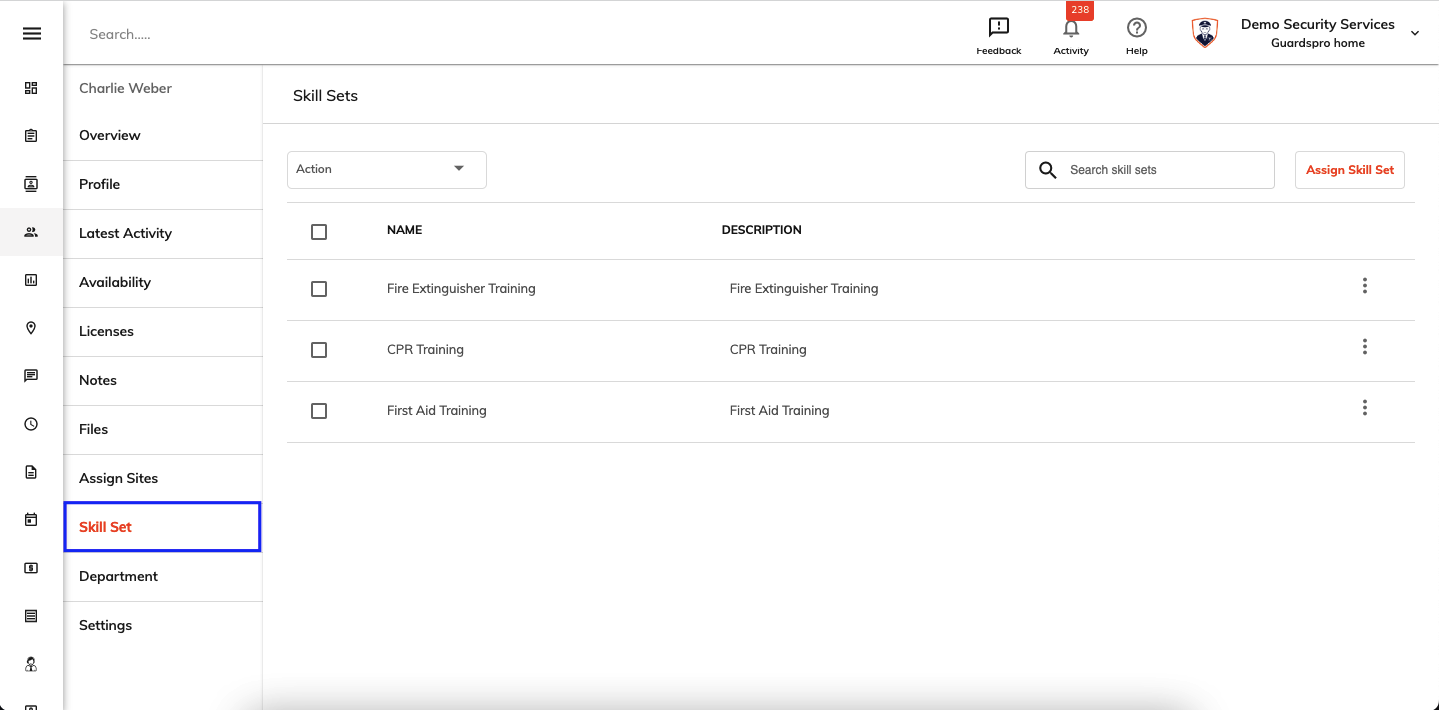The height and width of the screenshot is (710, 1439).
Task: Click the location pin icon in sidebar
Action: tap(31, 328)
